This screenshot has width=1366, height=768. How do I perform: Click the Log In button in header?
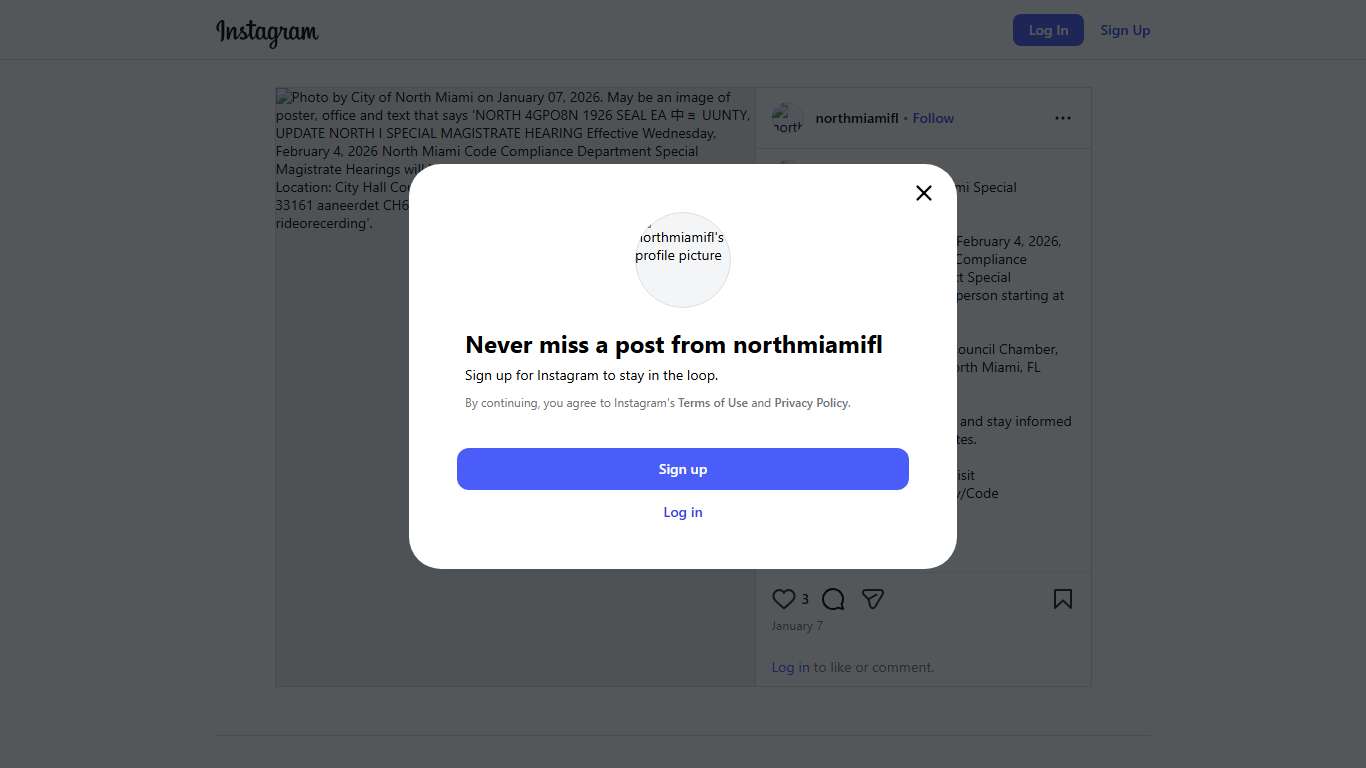(x=1048, y=30)
